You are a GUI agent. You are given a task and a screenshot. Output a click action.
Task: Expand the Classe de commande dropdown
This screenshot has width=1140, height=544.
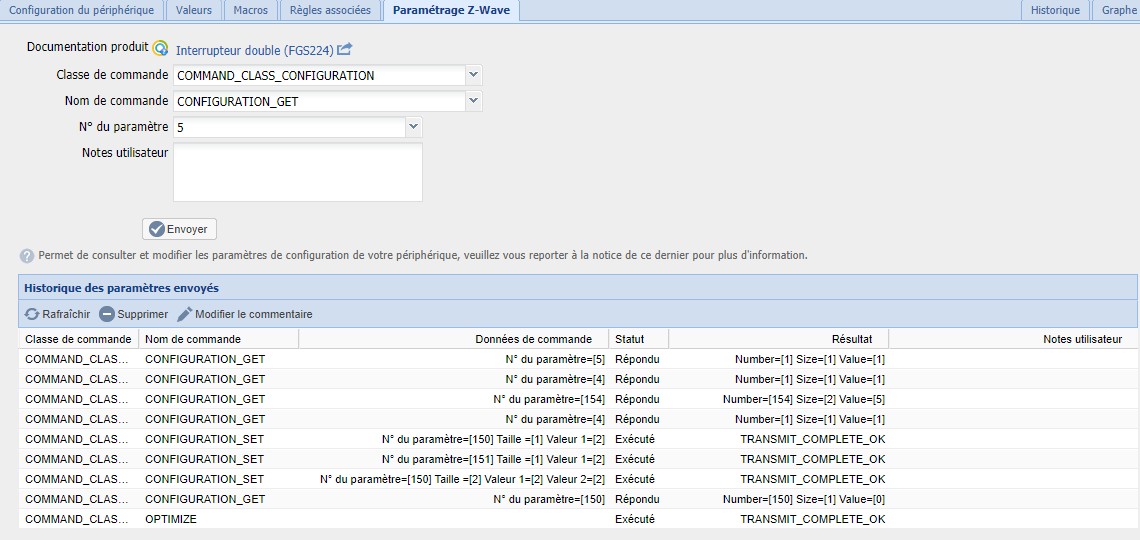coord(474,75)
